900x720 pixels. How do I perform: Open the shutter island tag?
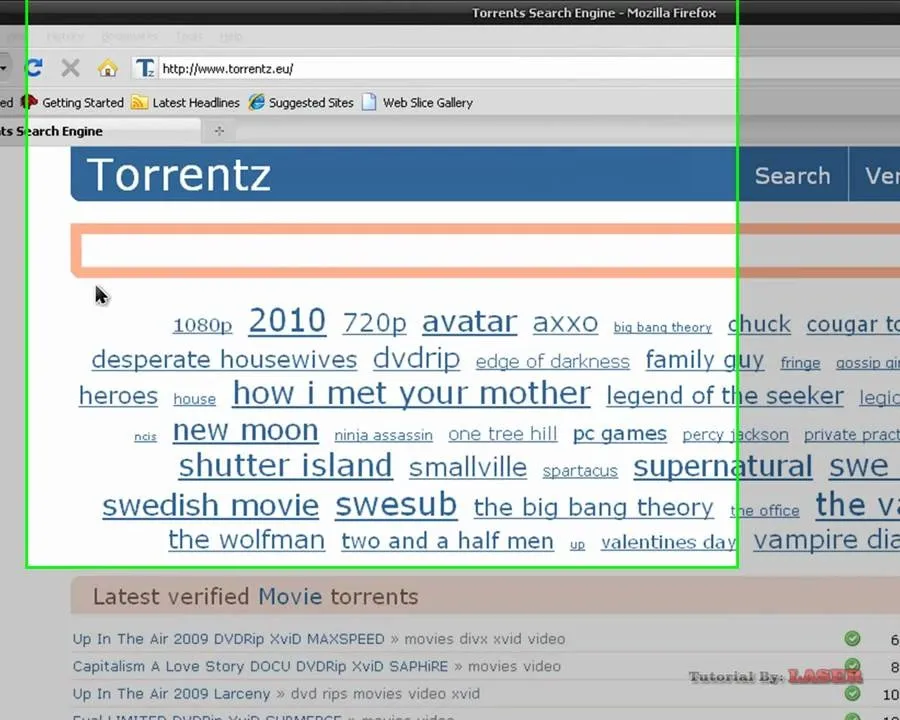pos(286,466)
